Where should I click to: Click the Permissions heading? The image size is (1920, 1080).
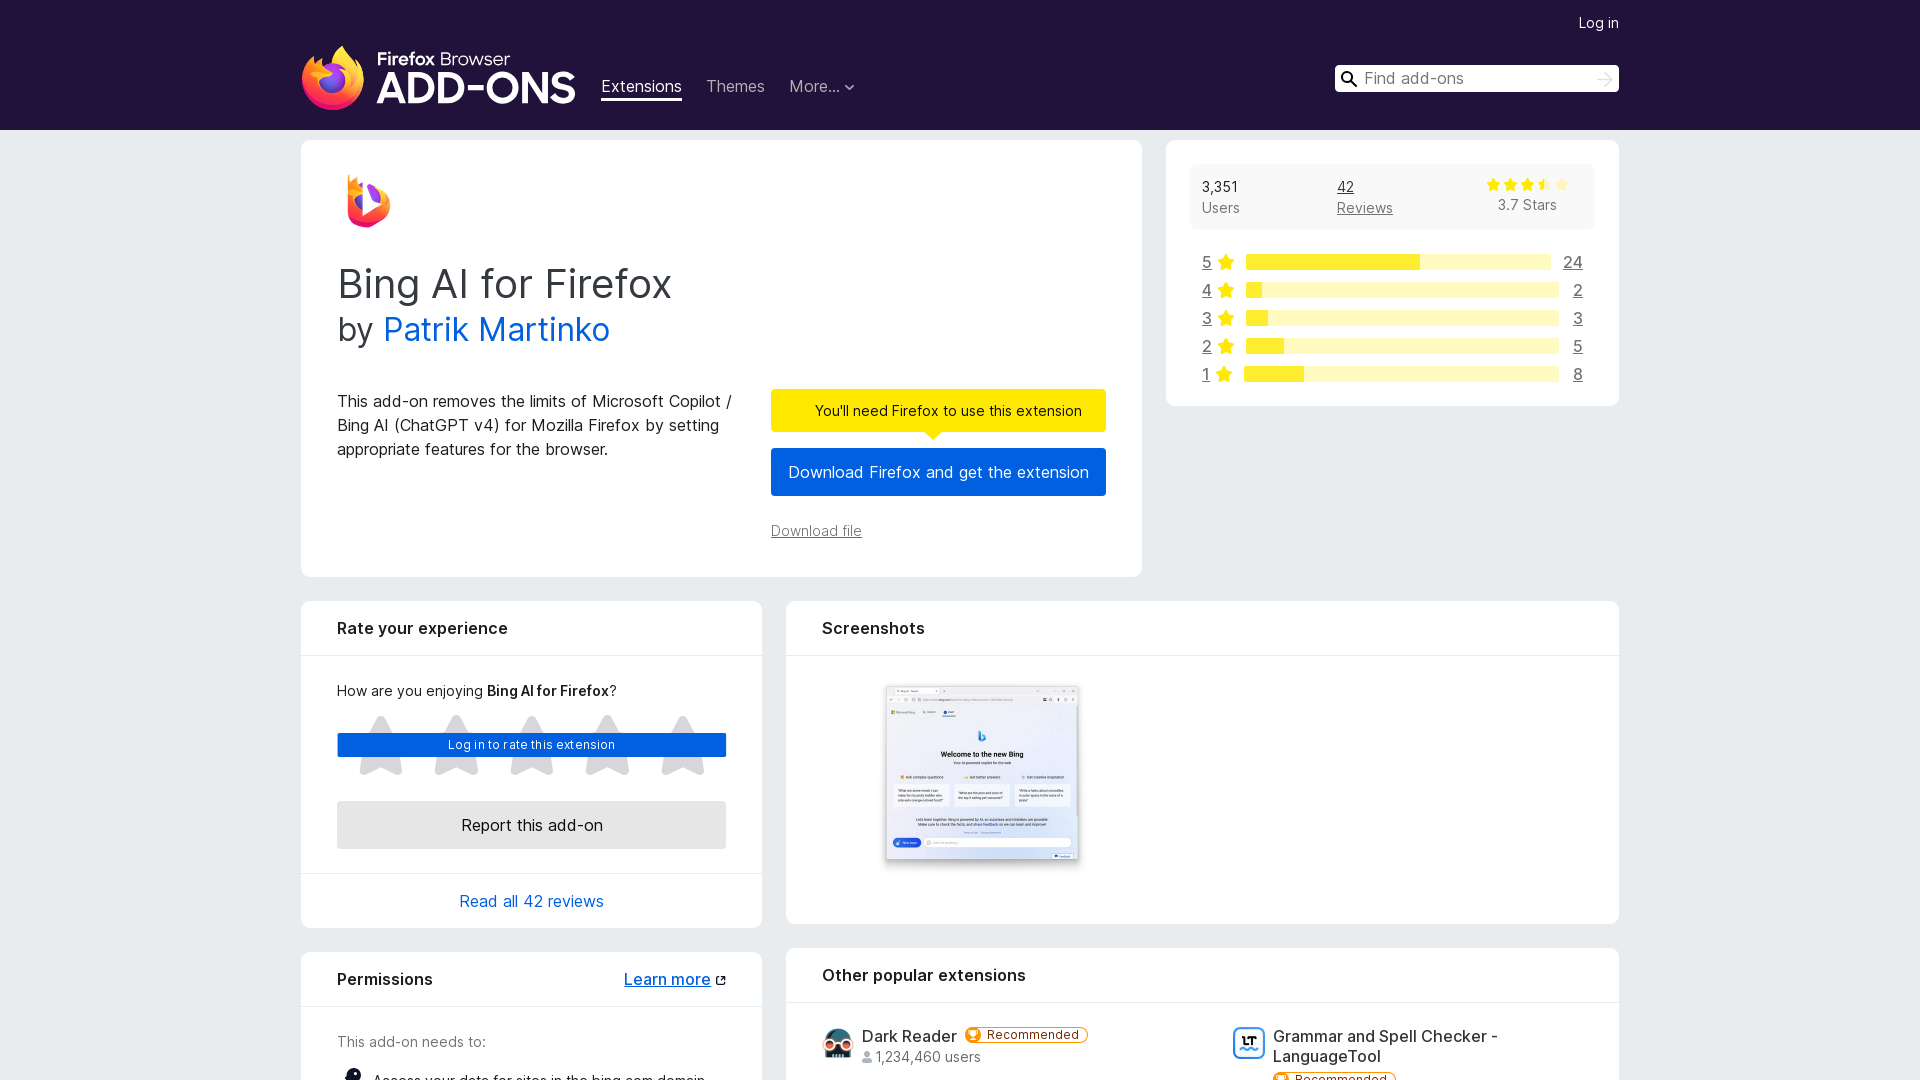[x=385, y=980]
